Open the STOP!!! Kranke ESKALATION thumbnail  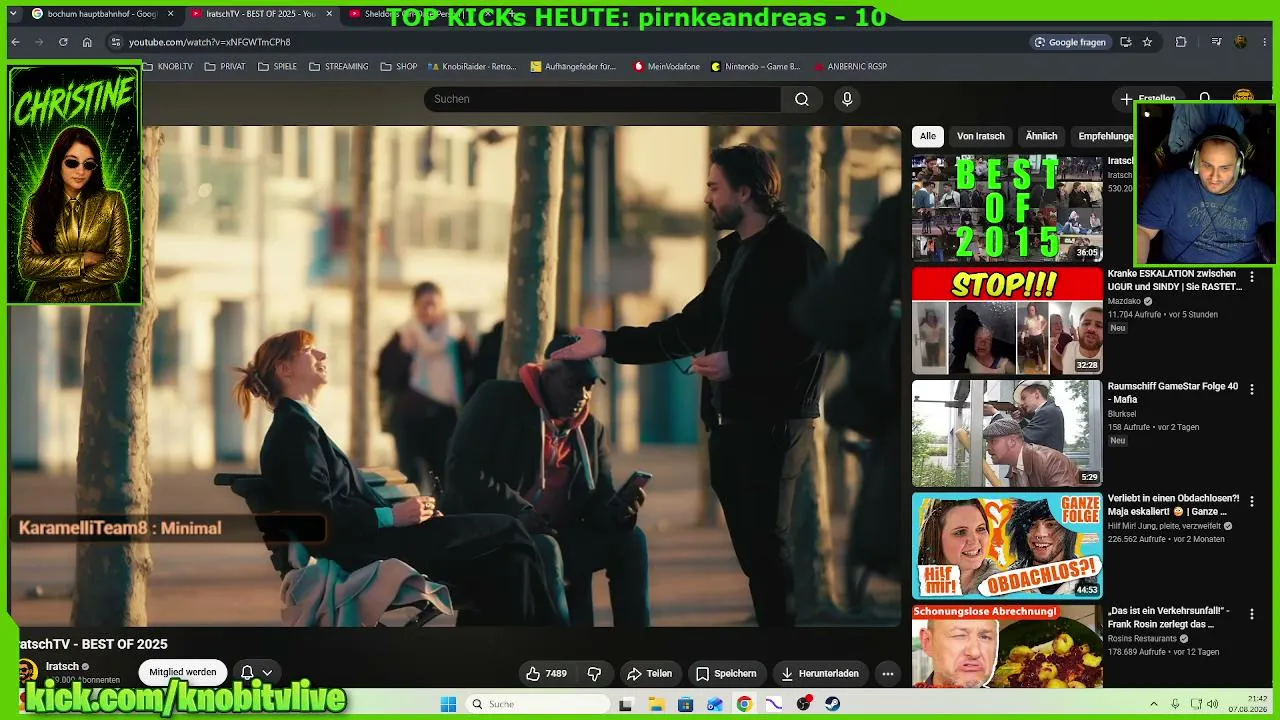point(1007,321)
